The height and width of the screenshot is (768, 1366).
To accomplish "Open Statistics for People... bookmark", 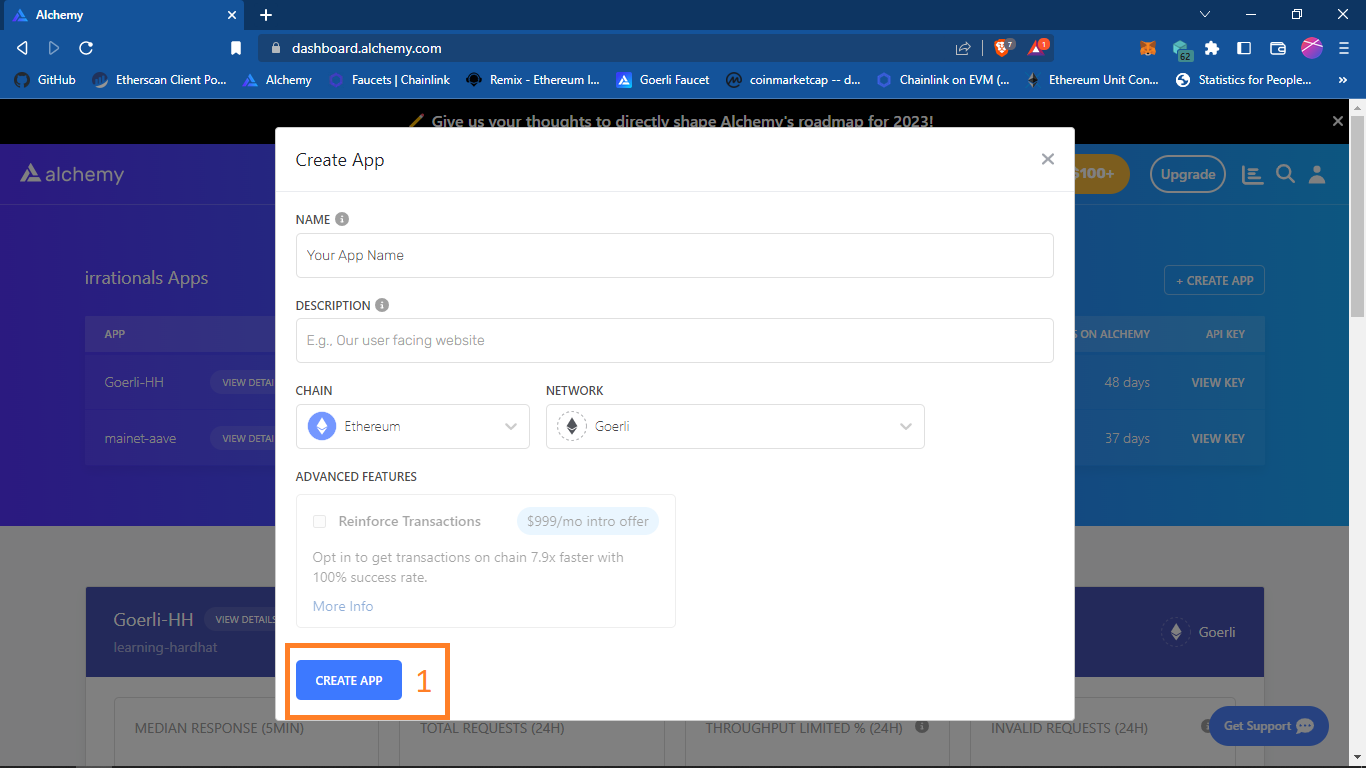I will pyautogui.click(x=1244, y=80).
